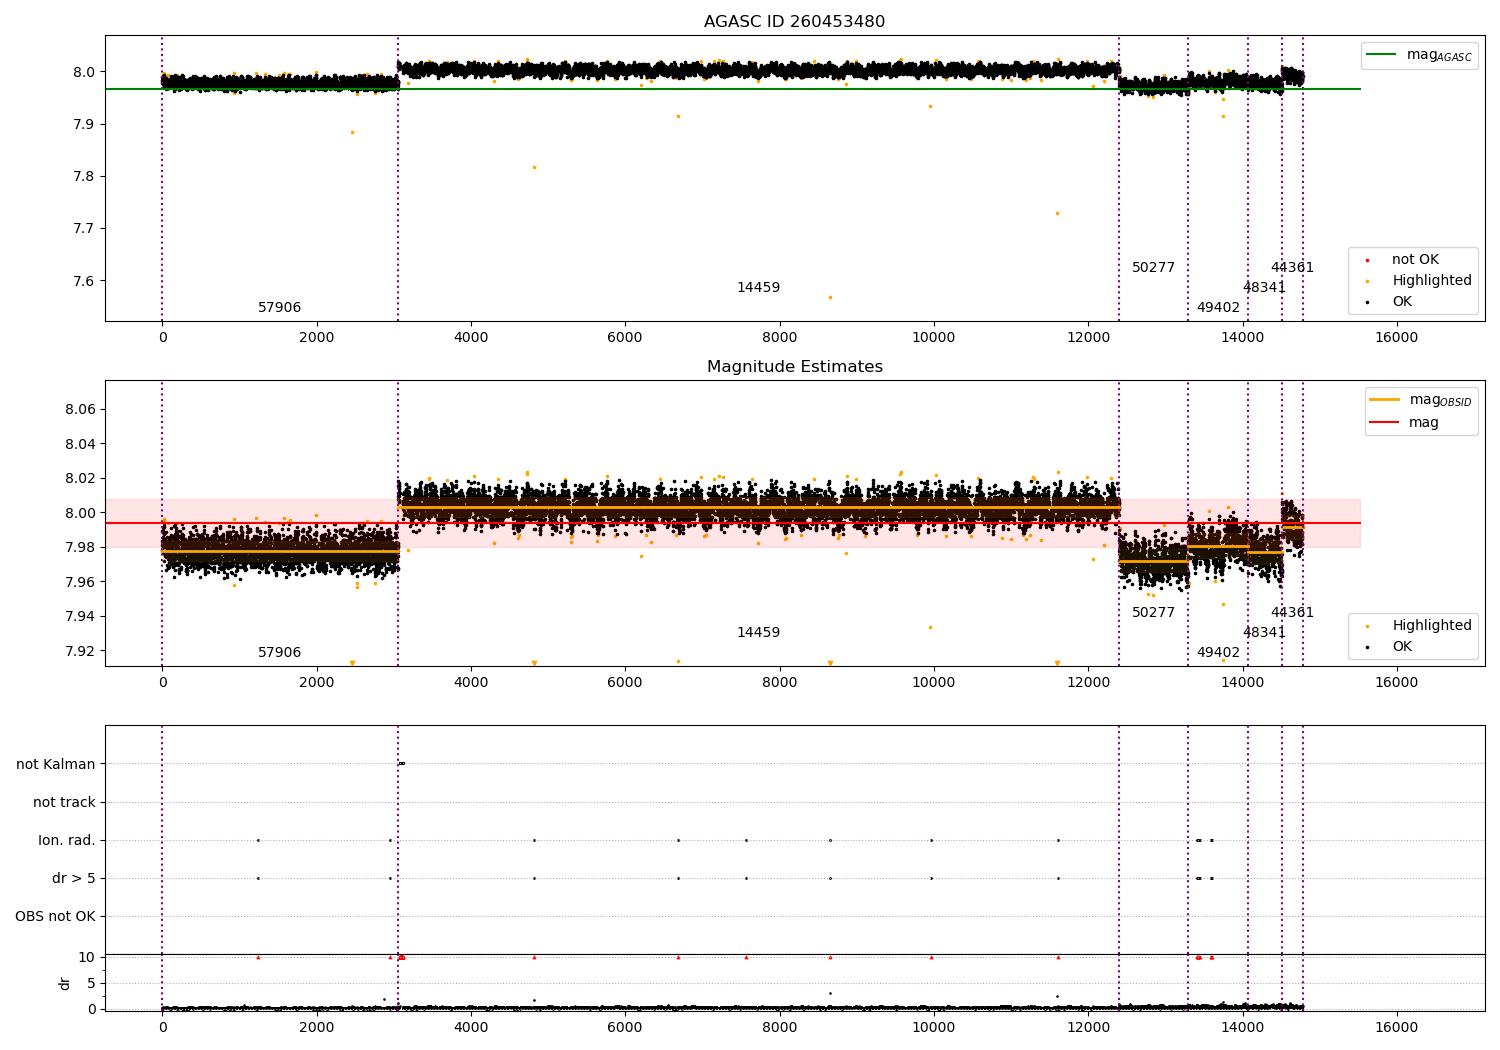
Task: Click obsid label 50277 in the Magnitude Estimates panel
Action: 1153,613
